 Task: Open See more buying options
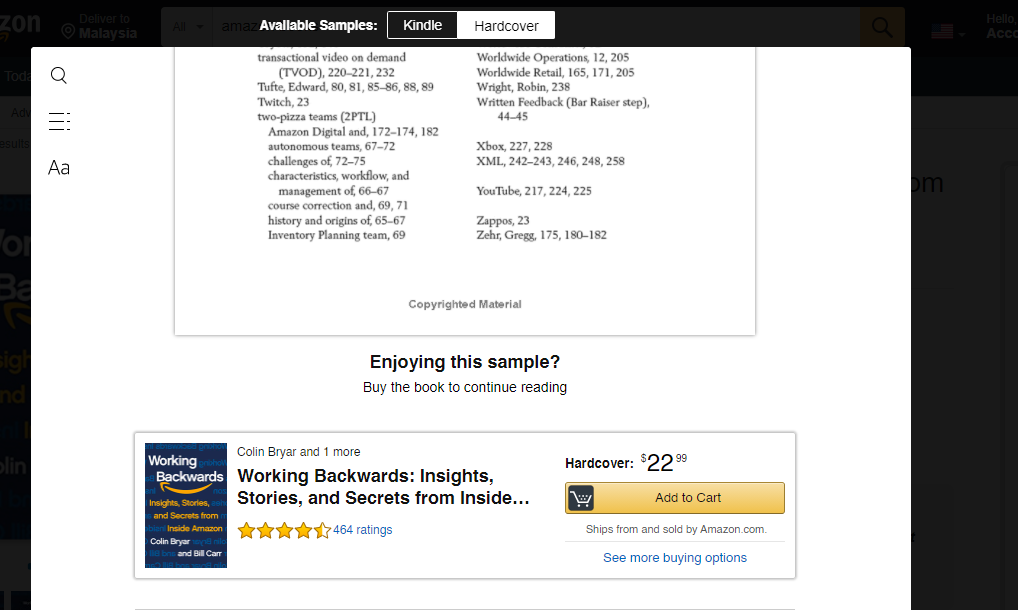click(x=674, y=557)
